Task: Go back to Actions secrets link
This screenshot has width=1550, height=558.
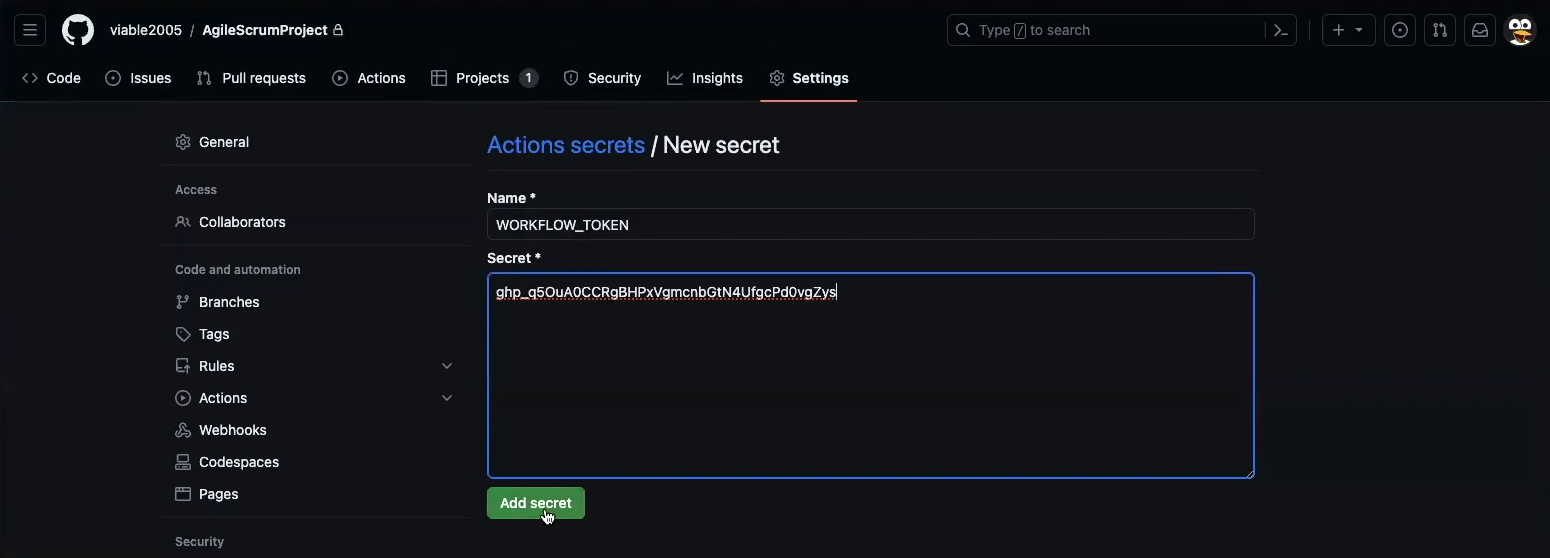Action: point(566,145)
